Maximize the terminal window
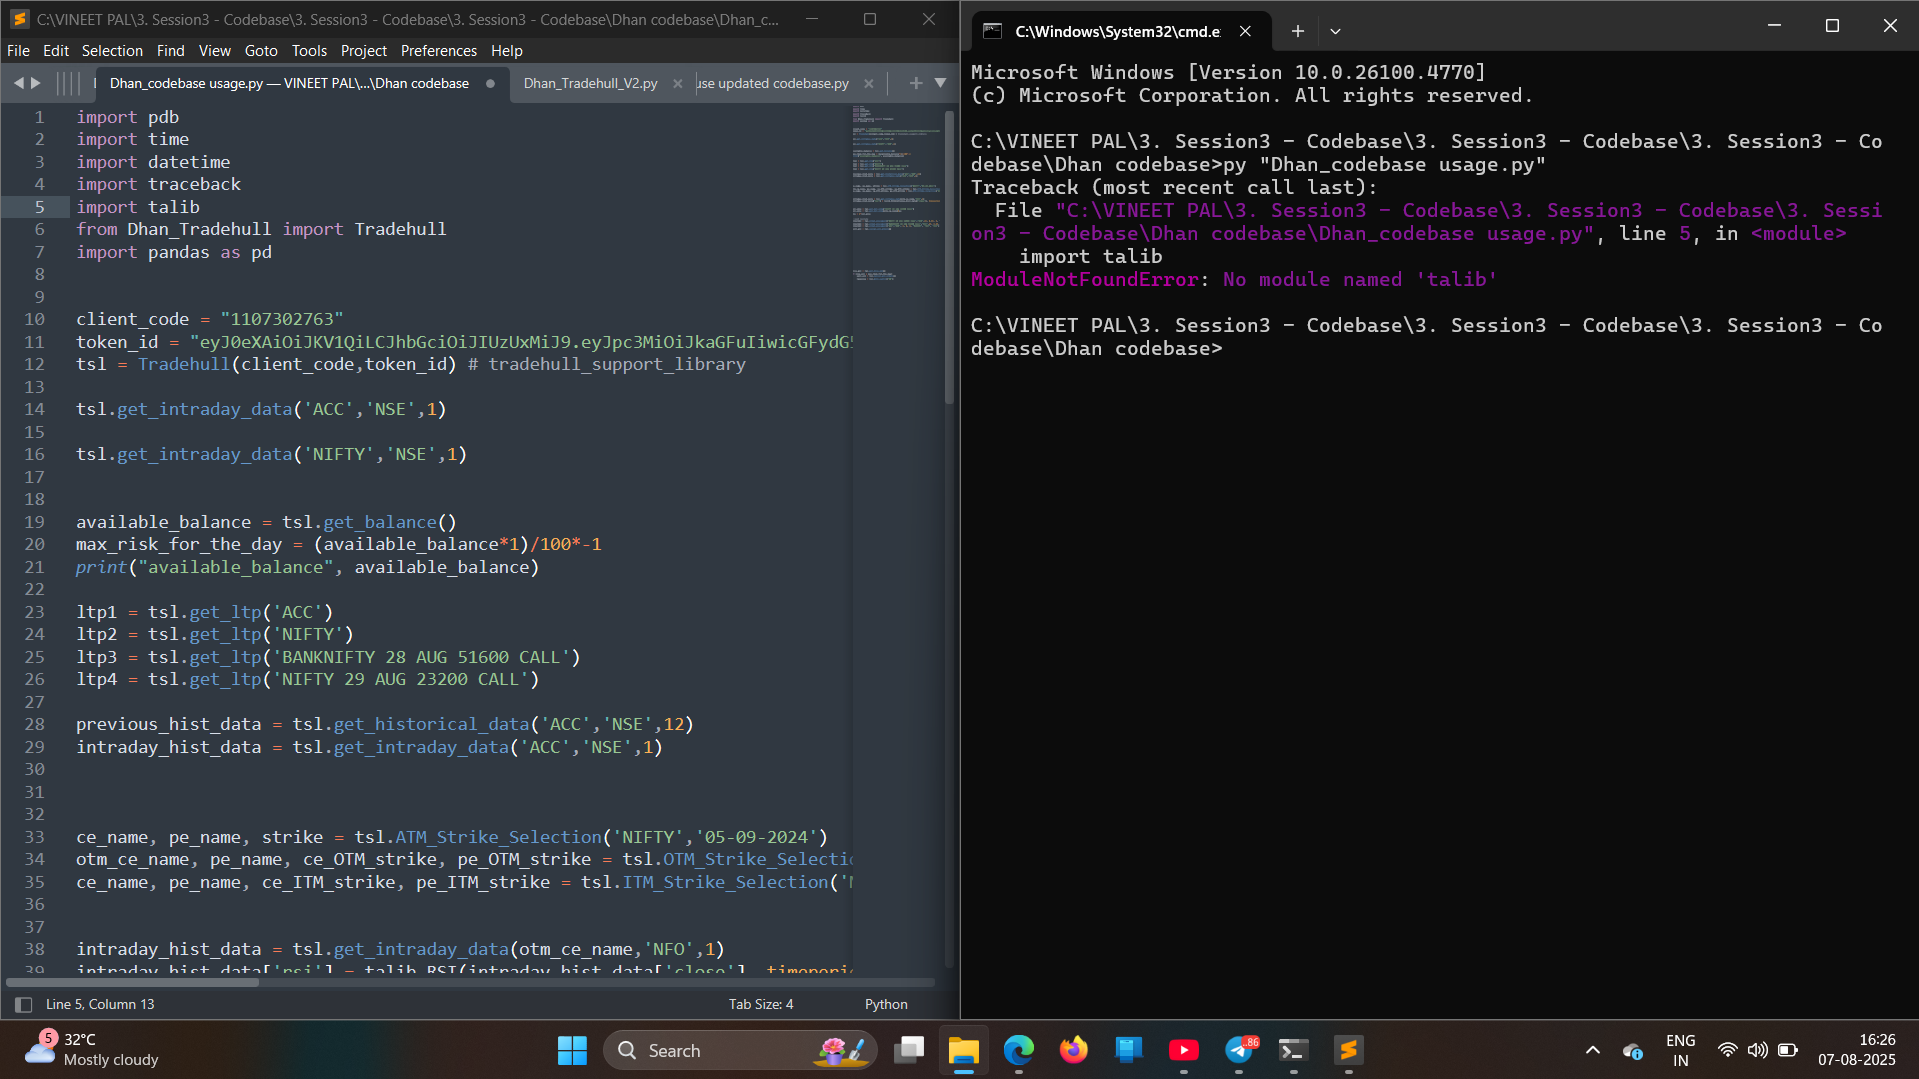 (1832, 26)
